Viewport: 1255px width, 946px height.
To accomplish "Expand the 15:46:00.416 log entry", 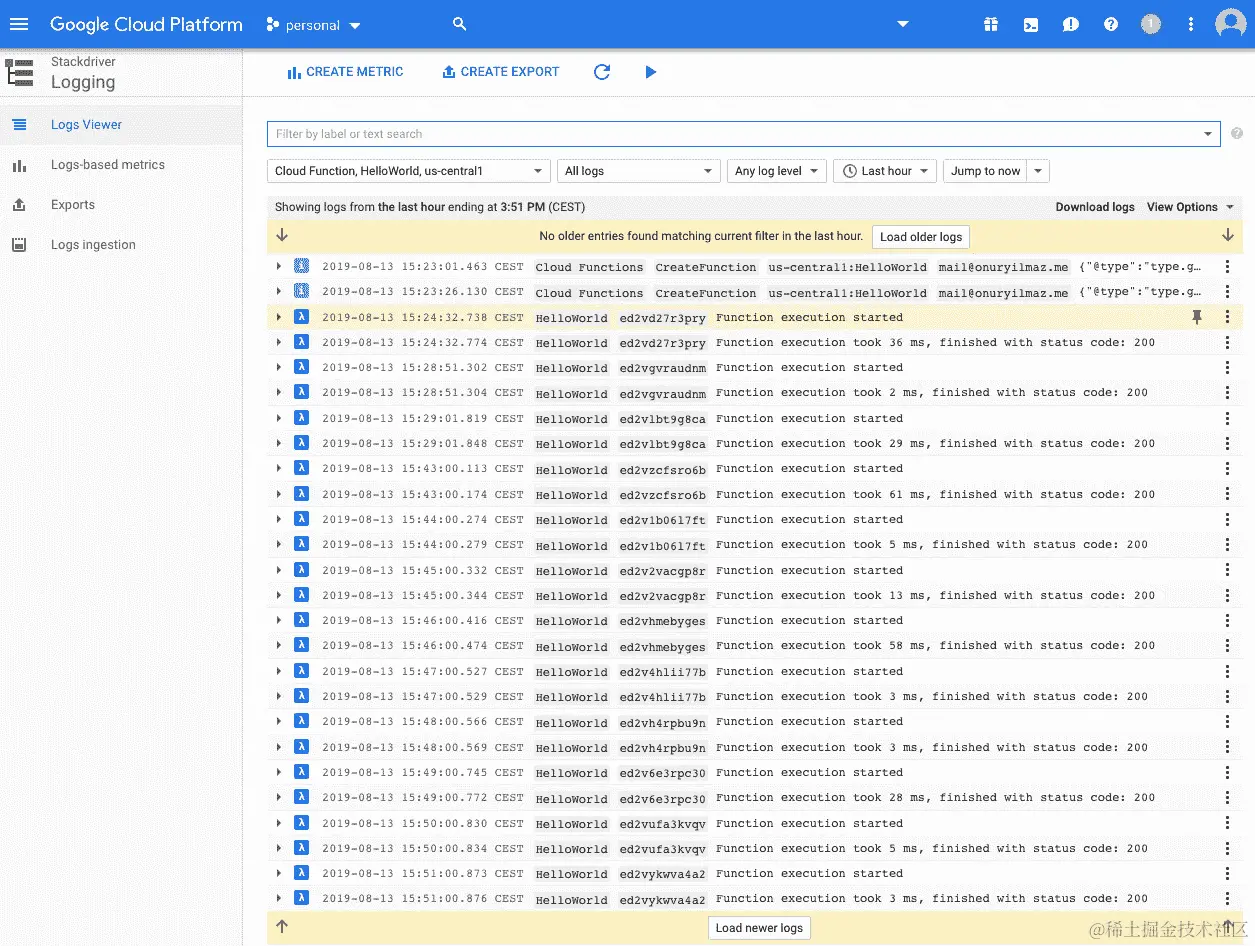I will (279, 620).
